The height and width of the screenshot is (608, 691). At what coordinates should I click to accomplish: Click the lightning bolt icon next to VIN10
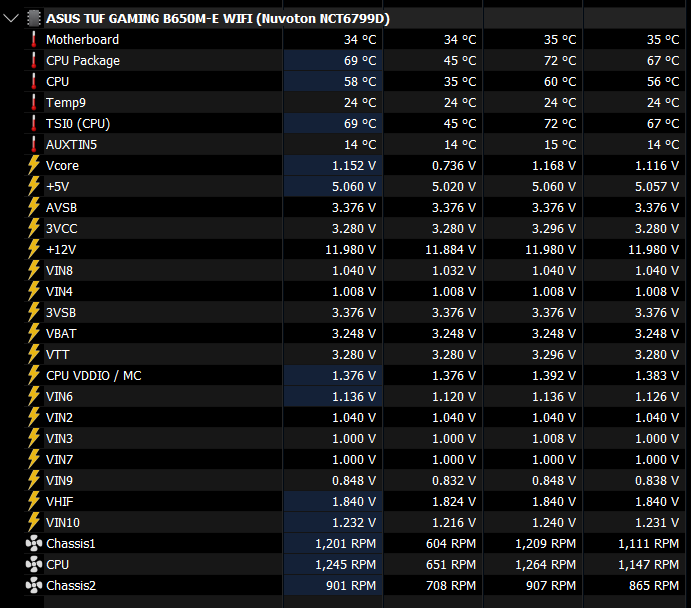(x=33, y=523)
